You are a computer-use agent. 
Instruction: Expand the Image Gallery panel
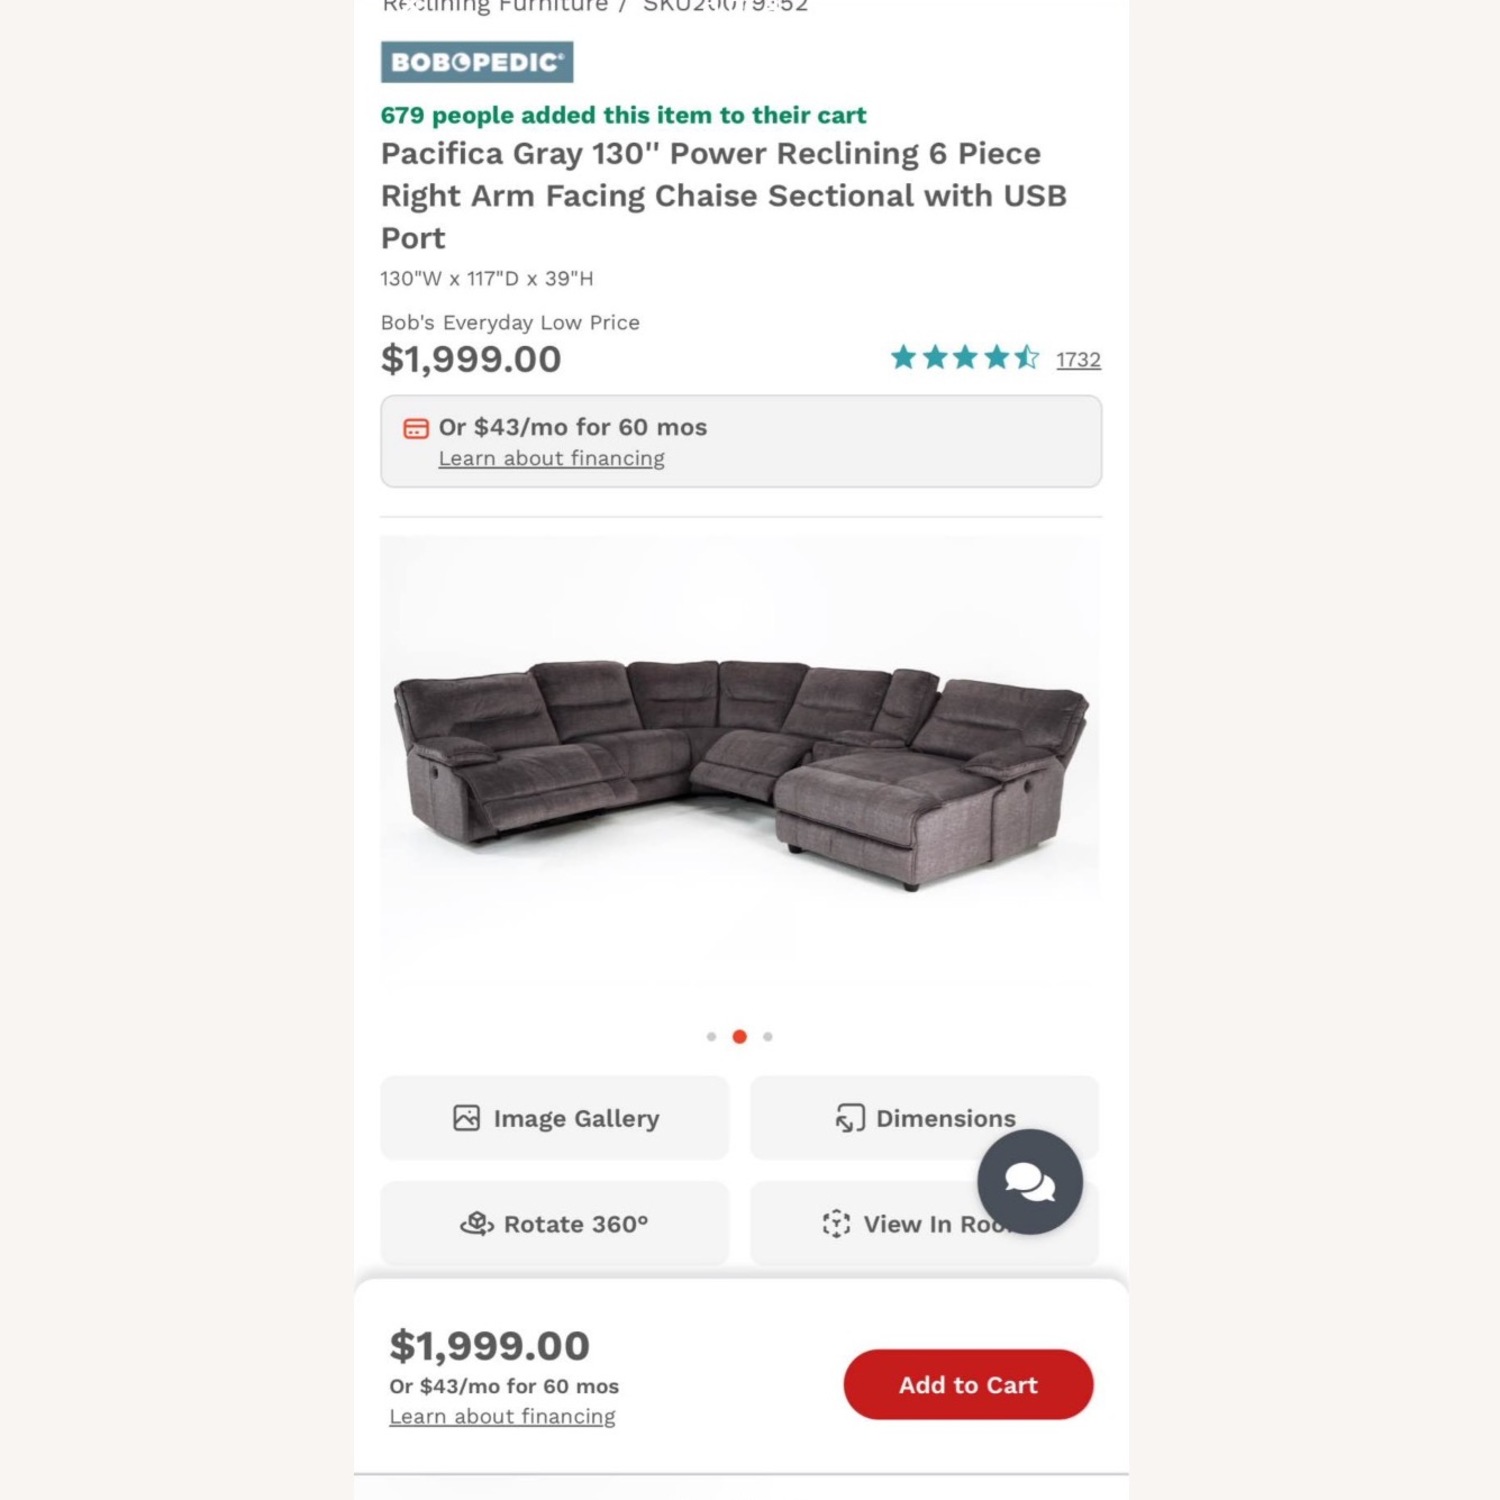pos(554,1117)
